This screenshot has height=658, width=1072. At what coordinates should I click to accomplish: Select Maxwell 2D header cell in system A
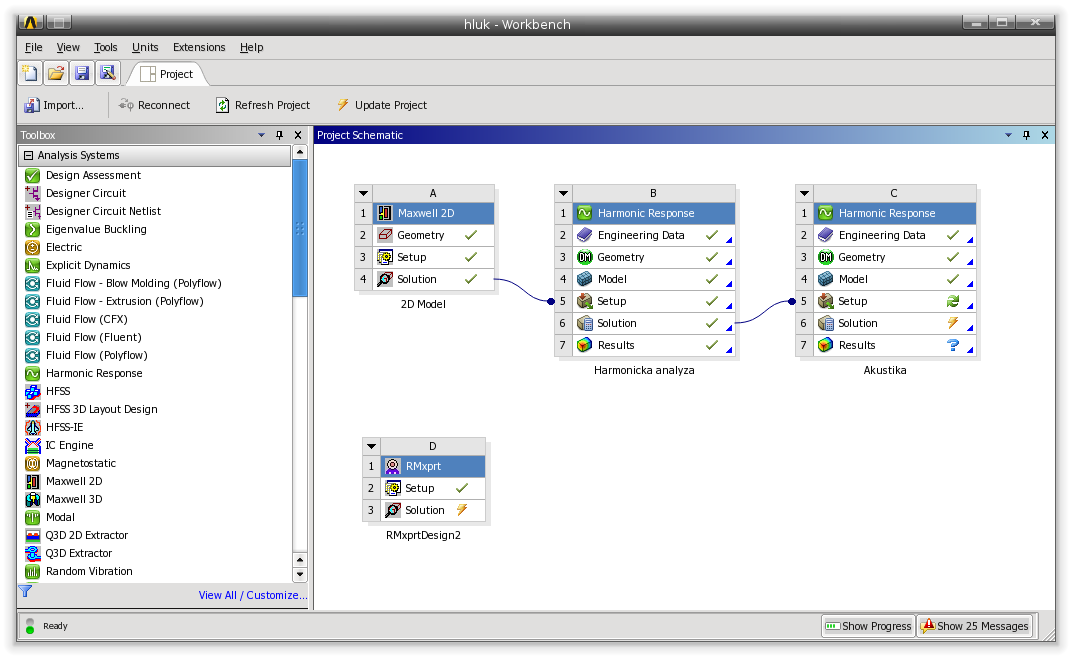pyautogui.click(x=433, y=213)
